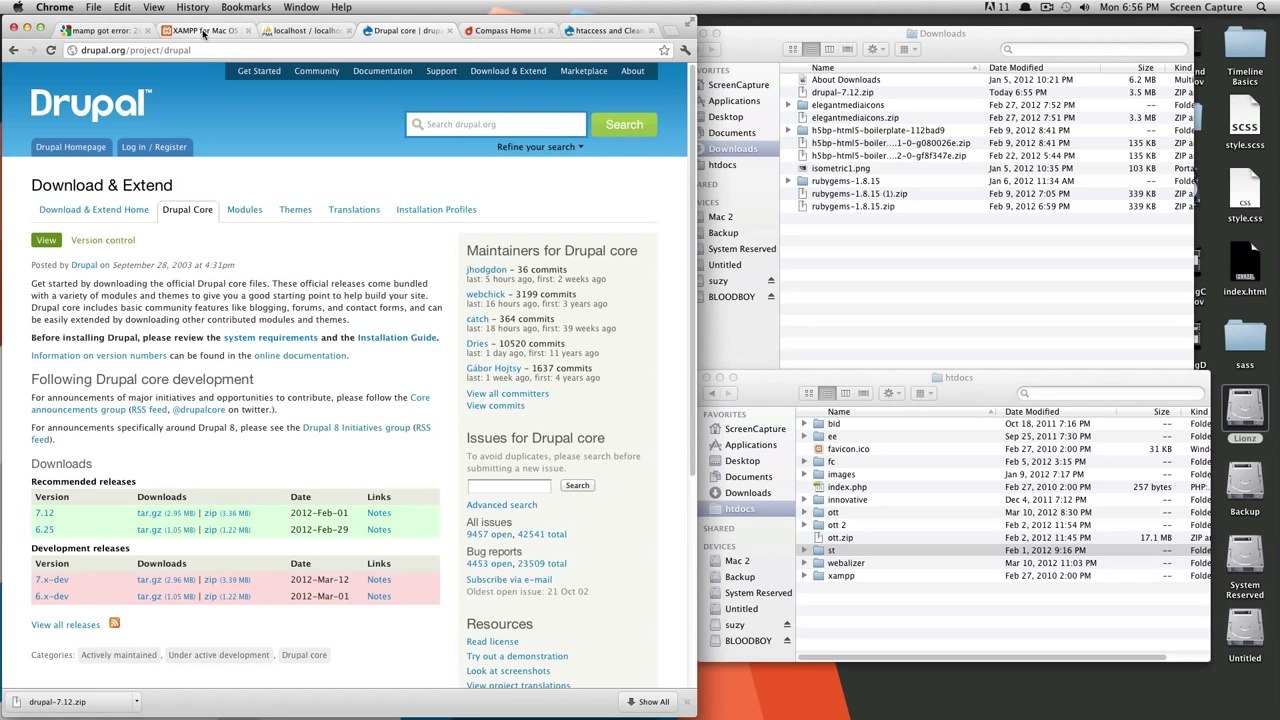Open the Bookmarks menu in menu bar
The width and height of the screenshot is (1280, 720).
246,7
